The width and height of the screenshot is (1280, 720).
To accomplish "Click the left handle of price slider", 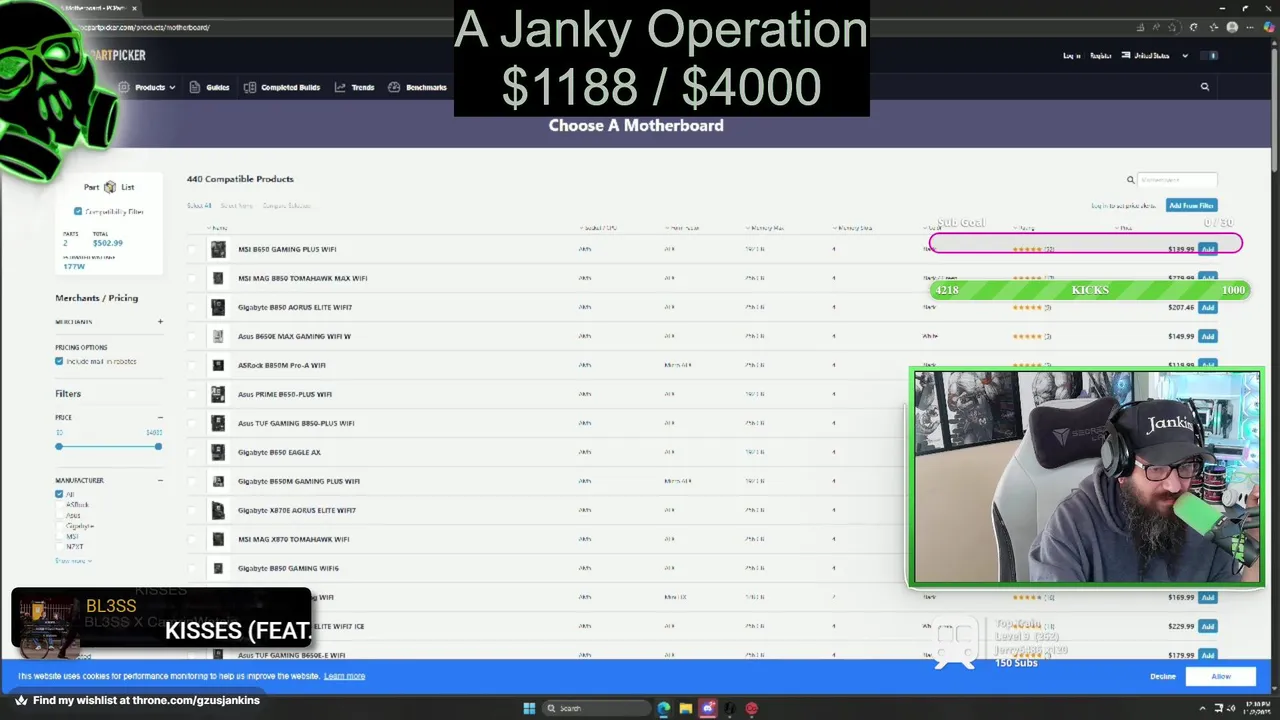I will [59, 446].
